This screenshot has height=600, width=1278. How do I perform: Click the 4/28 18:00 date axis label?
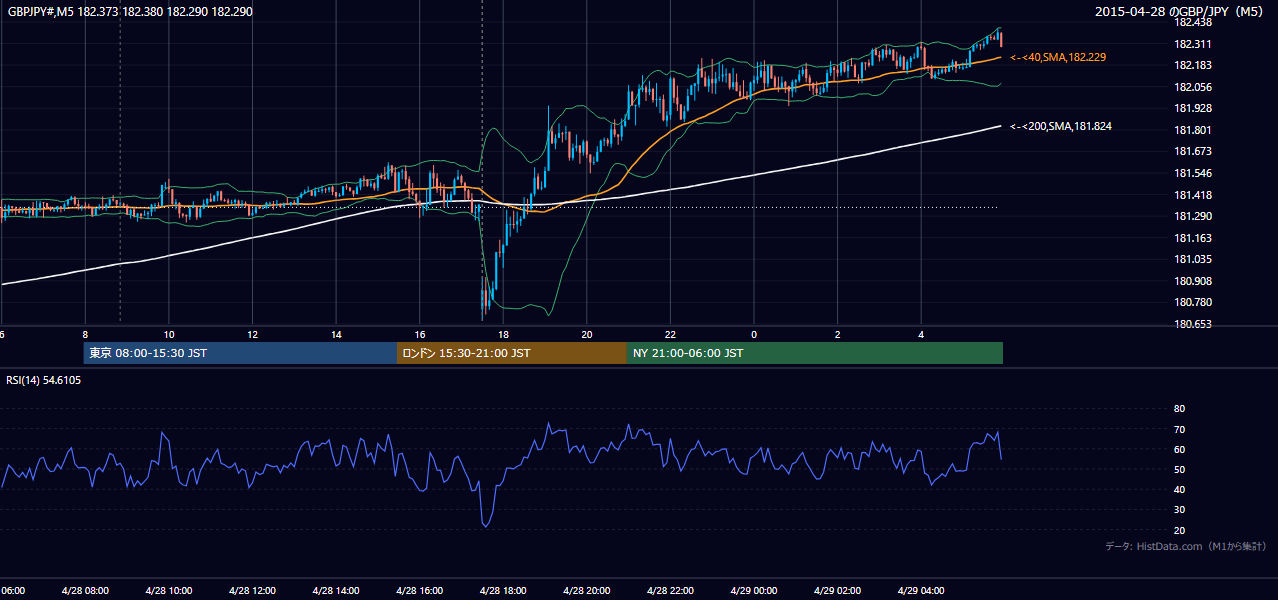503,591
